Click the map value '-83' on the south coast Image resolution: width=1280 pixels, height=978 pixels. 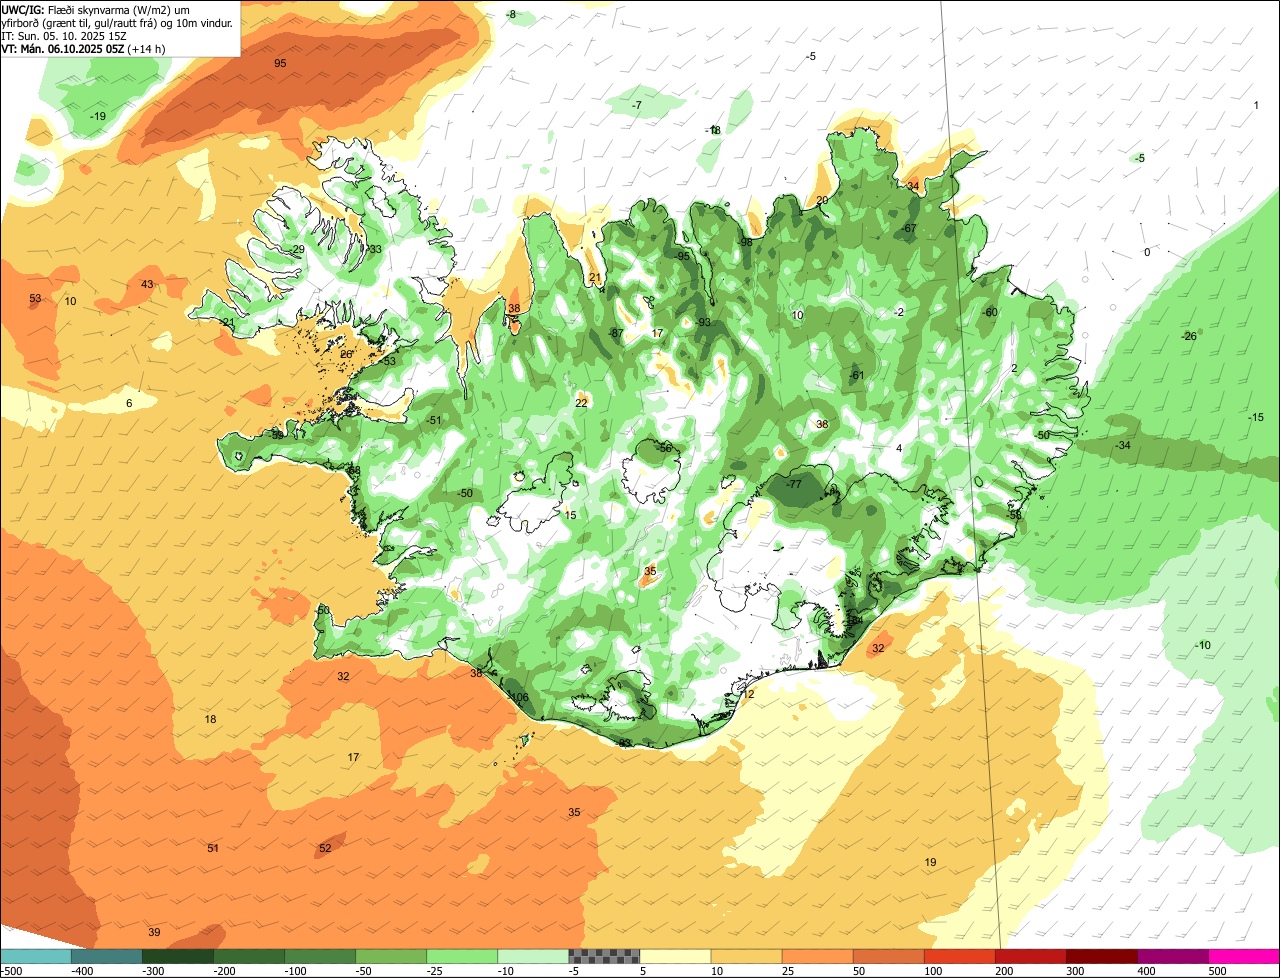click(x=624, y=743)
